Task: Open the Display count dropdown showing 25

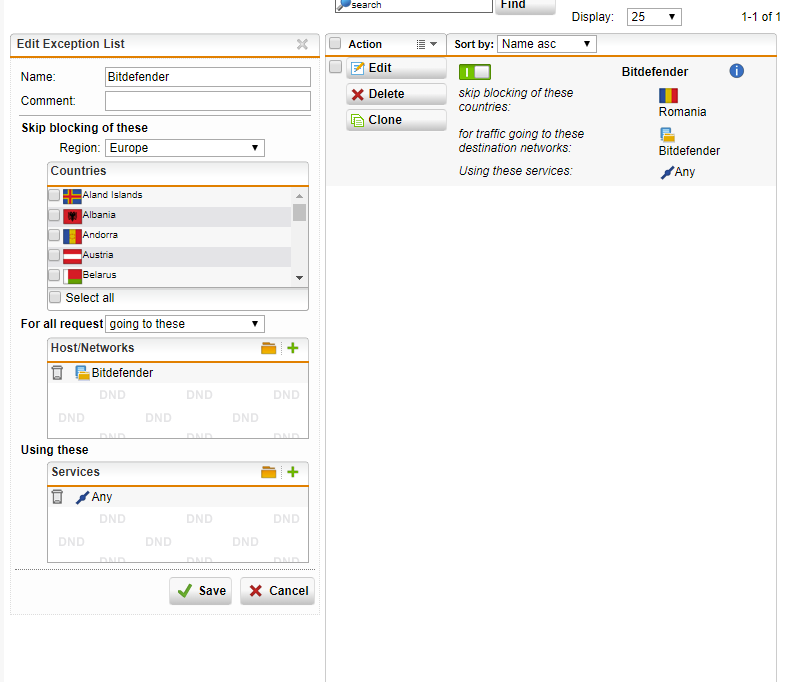Action: click(x=654, y=17)
